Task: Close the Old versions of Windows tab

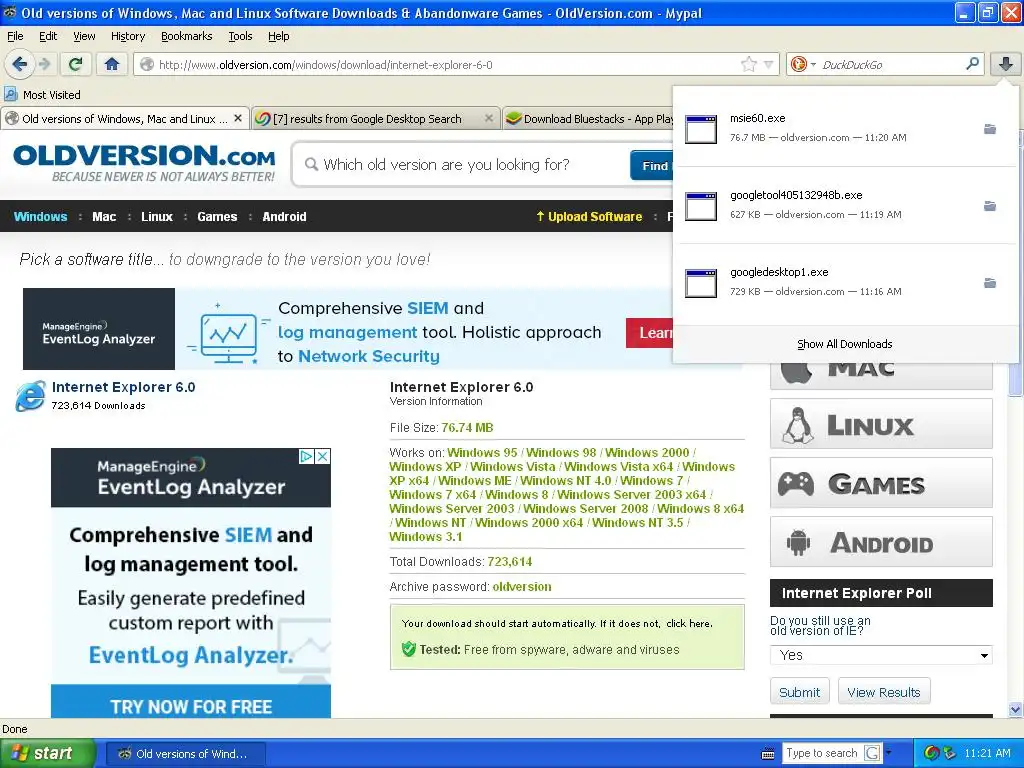Action: [x=238, y=118]
